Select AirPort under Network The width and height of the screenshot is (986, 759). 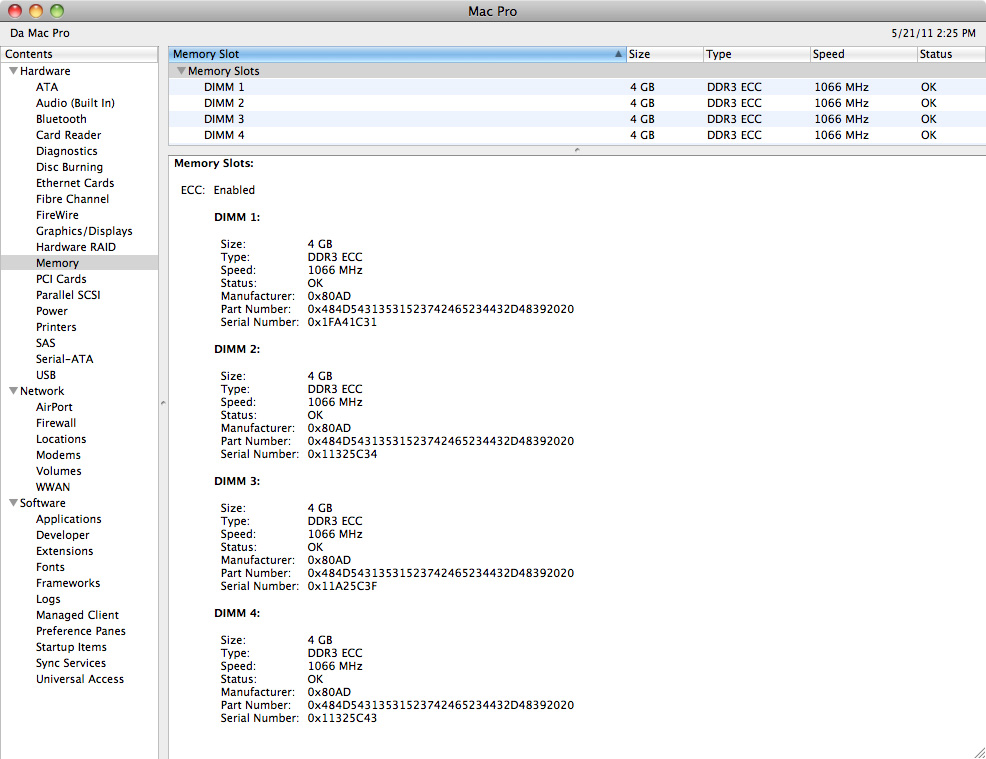[x=54, y=407]
